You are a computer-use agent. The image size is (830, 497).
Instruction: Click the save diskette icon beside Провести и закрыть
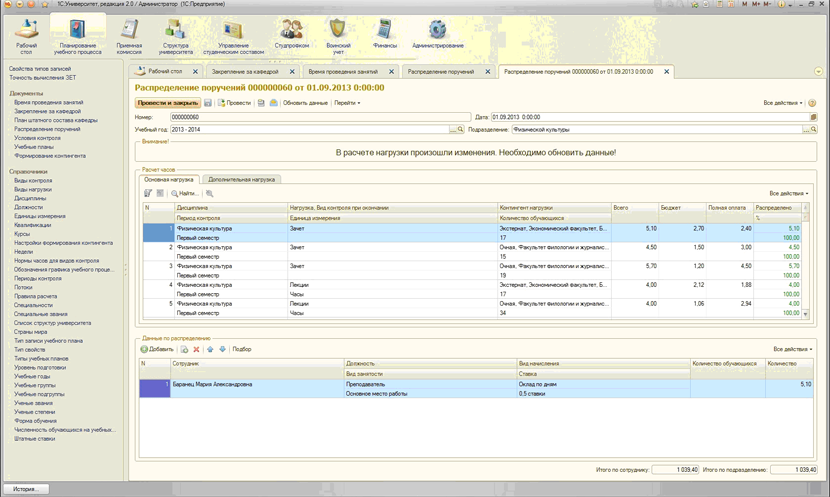click(x=208, y=103)
